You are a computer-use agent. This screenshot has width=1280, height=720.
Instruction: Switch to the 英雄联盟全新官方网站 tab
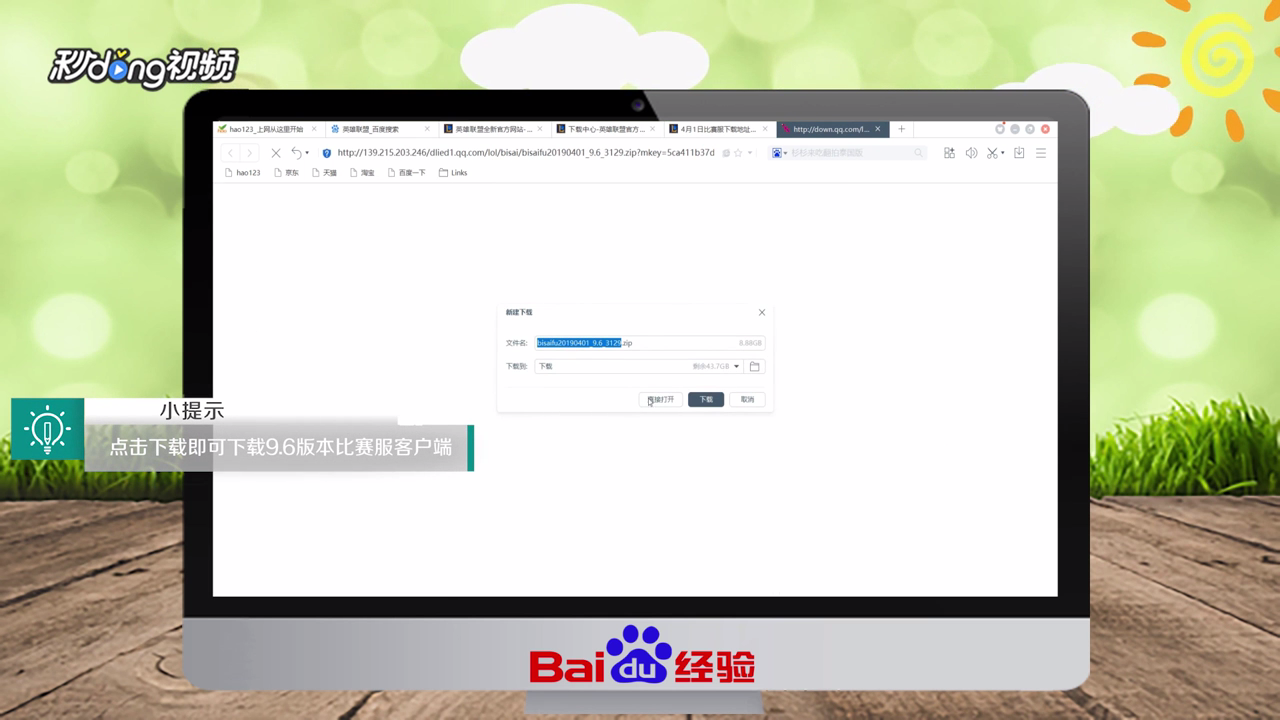[x=493, y=129]
